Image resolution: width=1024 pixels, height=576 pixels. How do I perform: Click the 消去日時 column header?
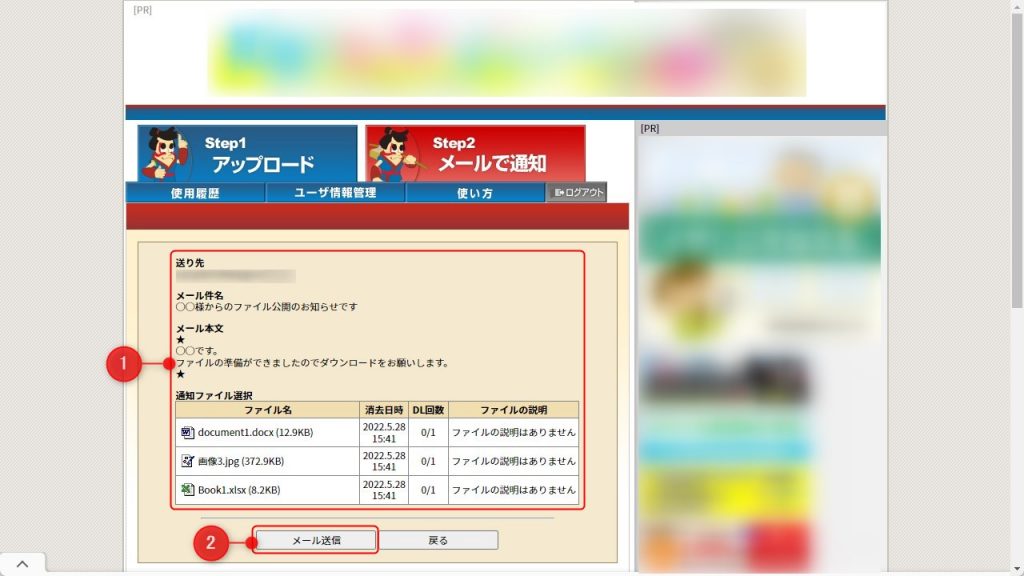click(384, 410)
